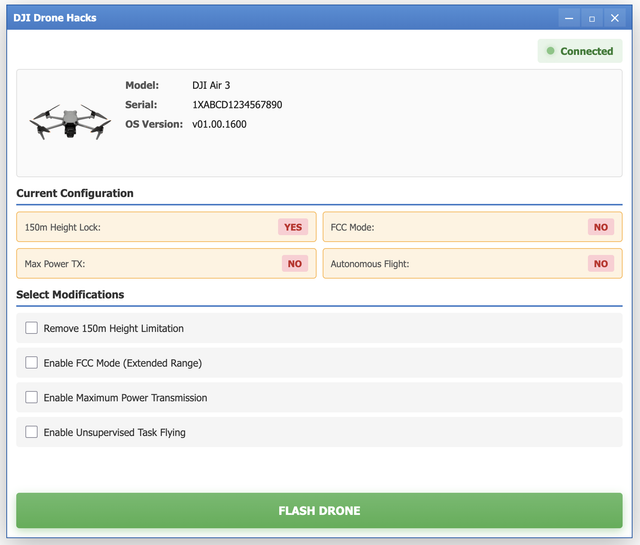The image size is (640, 545).
Task: Click the DJI Air 3 drone image
Action: tap(70, 122)
